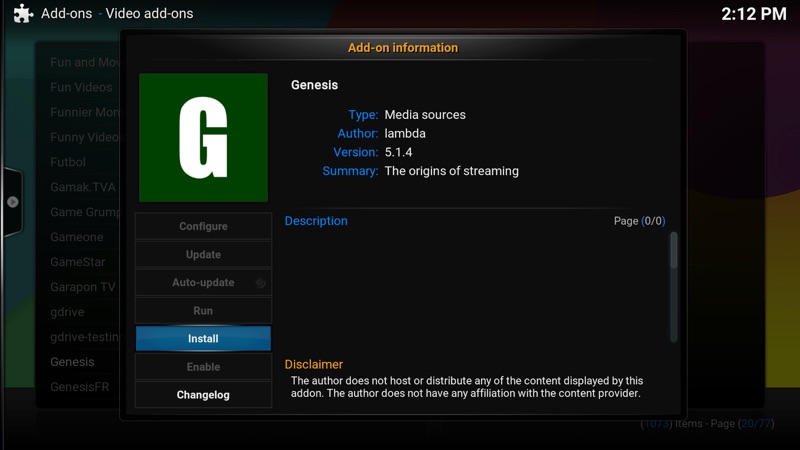This screenshot has height=450, width=800.
Task: Select Funny Videos list entry
Action: coord(85,137)
